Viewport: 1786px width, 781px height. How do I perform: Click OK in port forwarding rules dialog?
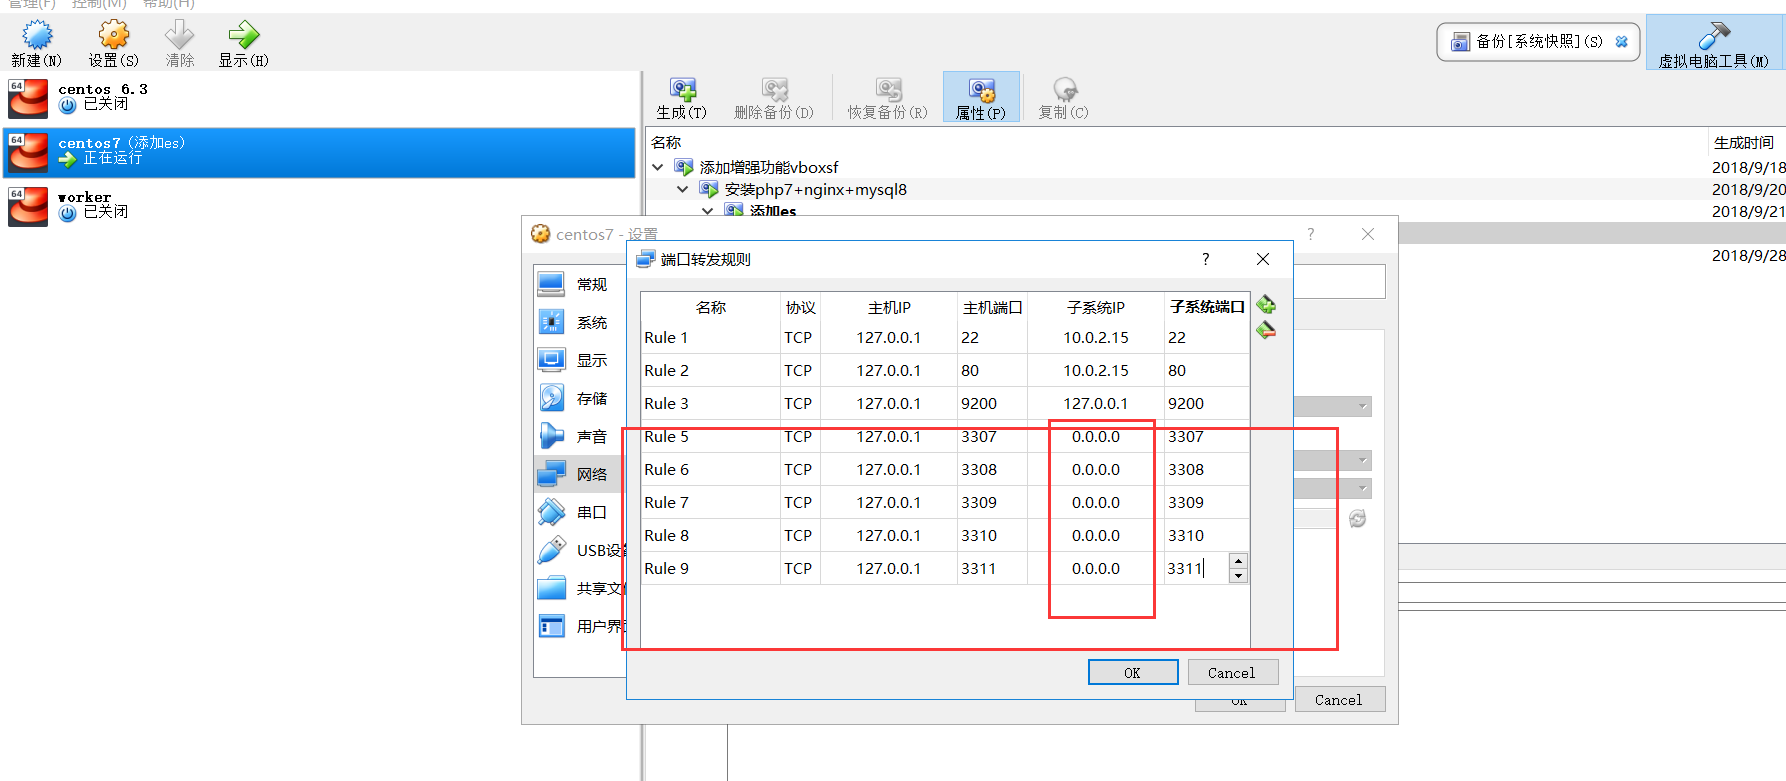(x=1133, y=673)
